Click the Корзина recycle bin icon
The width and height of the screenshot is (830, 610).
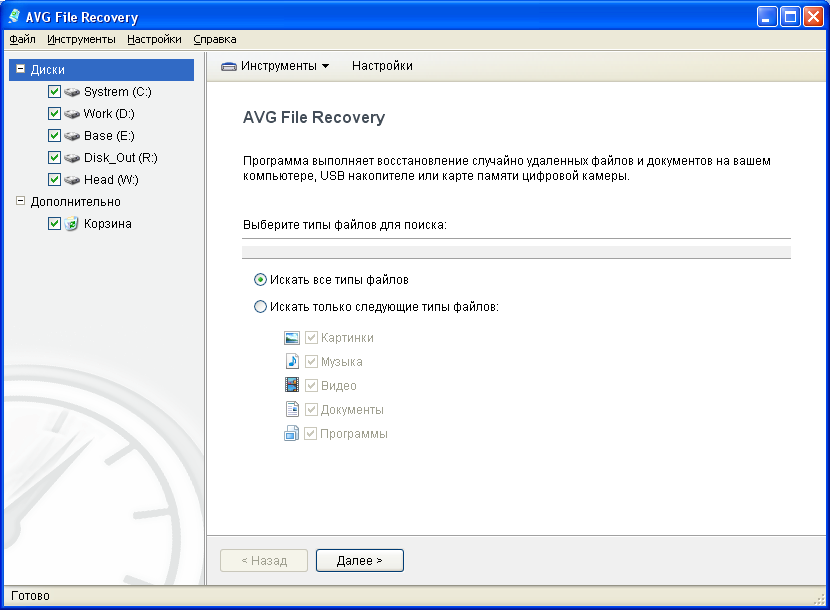coord(71,223)
